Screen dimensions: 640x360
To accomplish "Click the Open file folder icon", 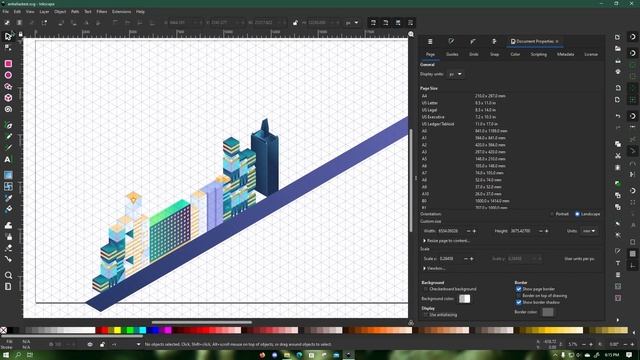I will point(618,49).
